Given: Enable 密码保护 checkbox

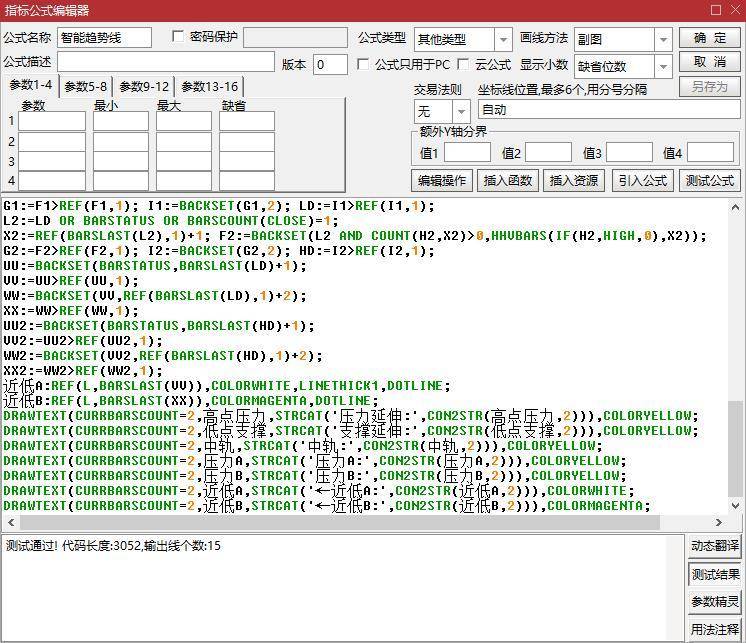Looking at the screenshot, I should tap(178, 36).
